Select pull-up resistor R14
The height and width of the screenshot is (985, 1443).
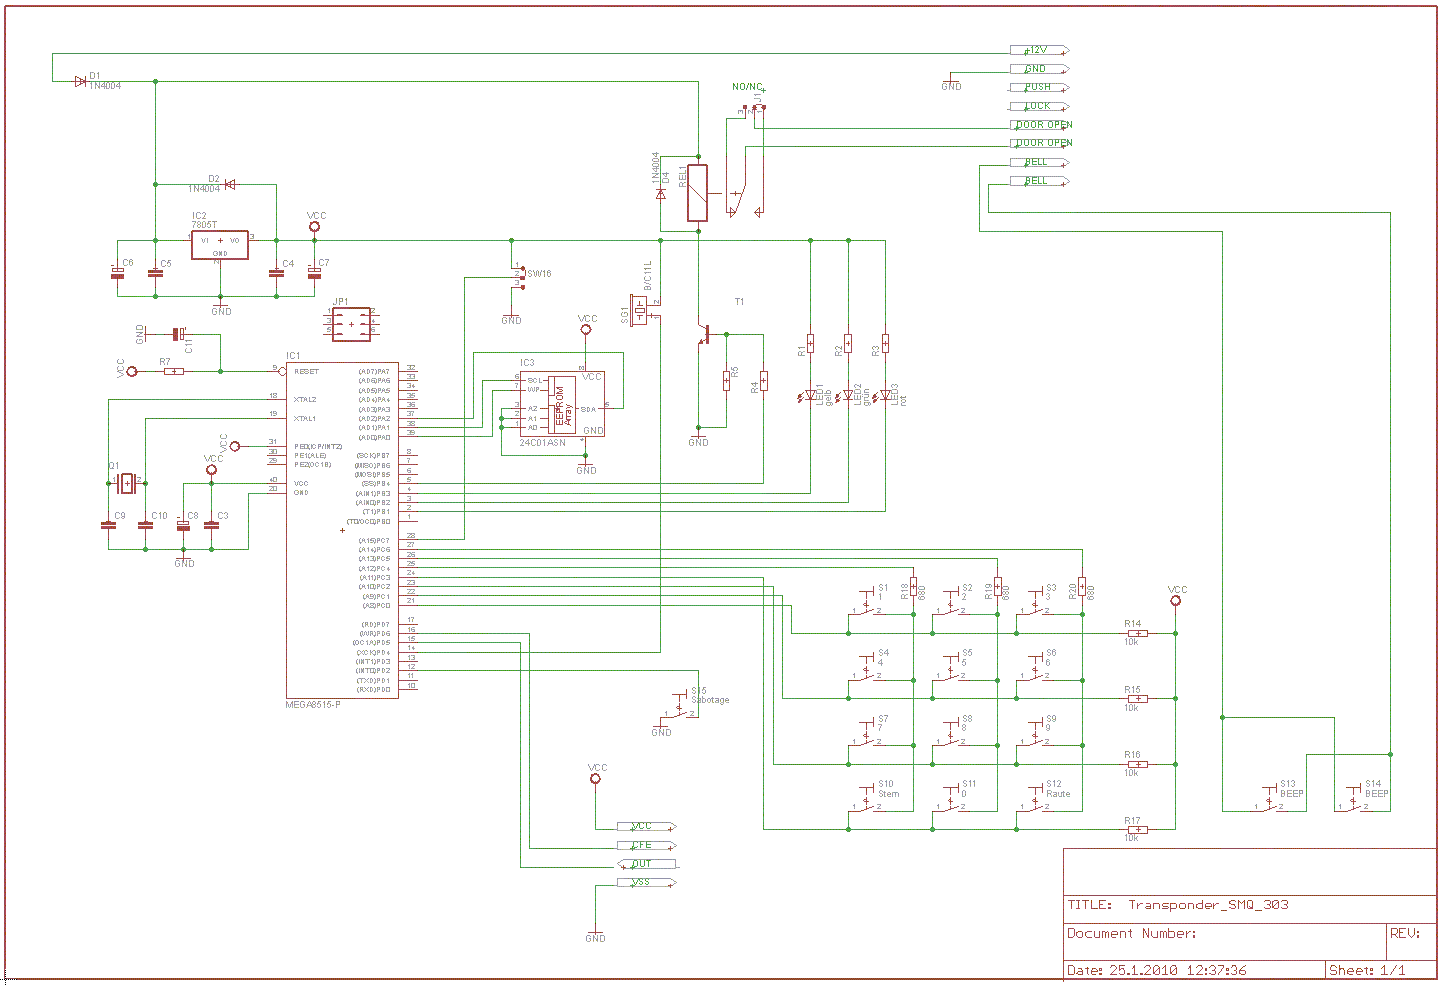[x=1136, y=633]
